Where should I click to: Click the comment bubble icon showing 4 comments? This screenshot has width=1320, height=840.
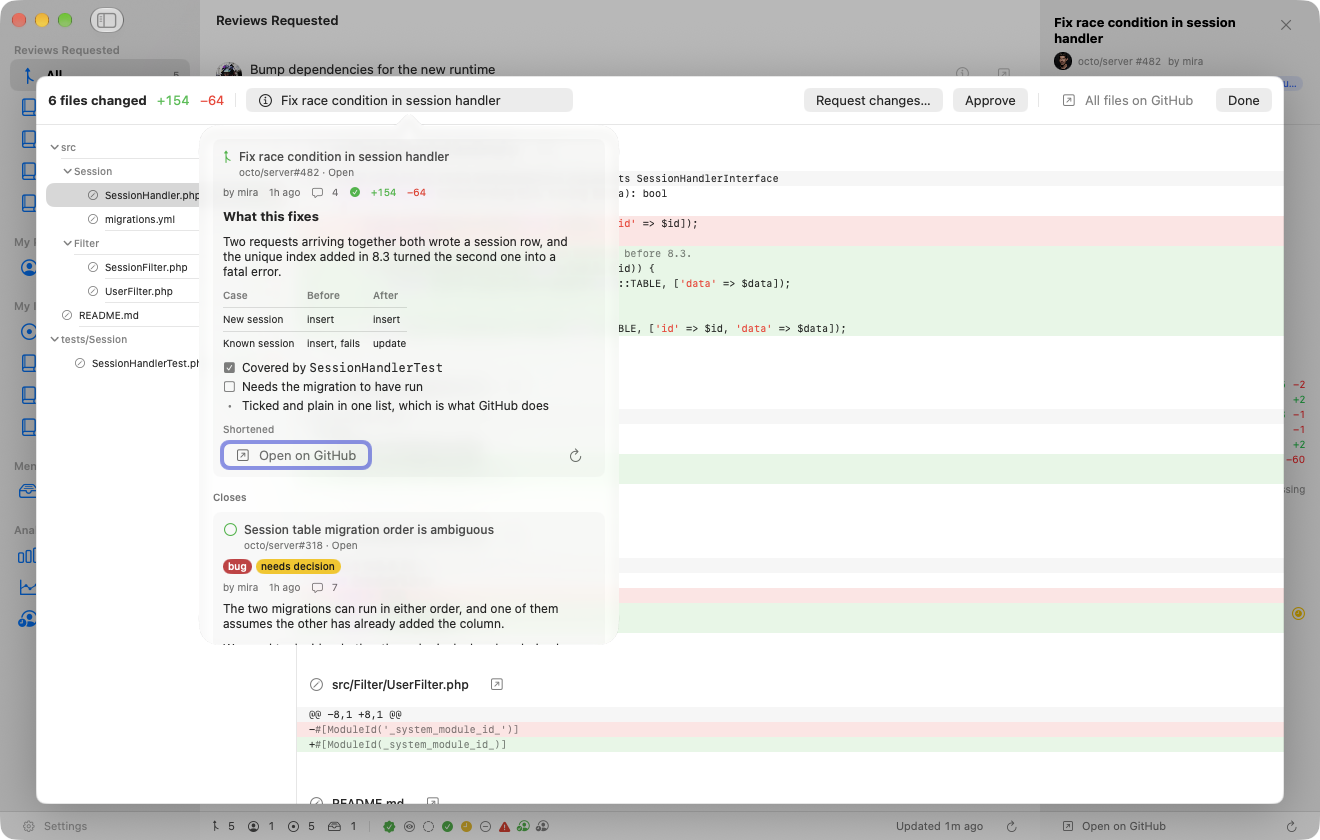[317, 192]
